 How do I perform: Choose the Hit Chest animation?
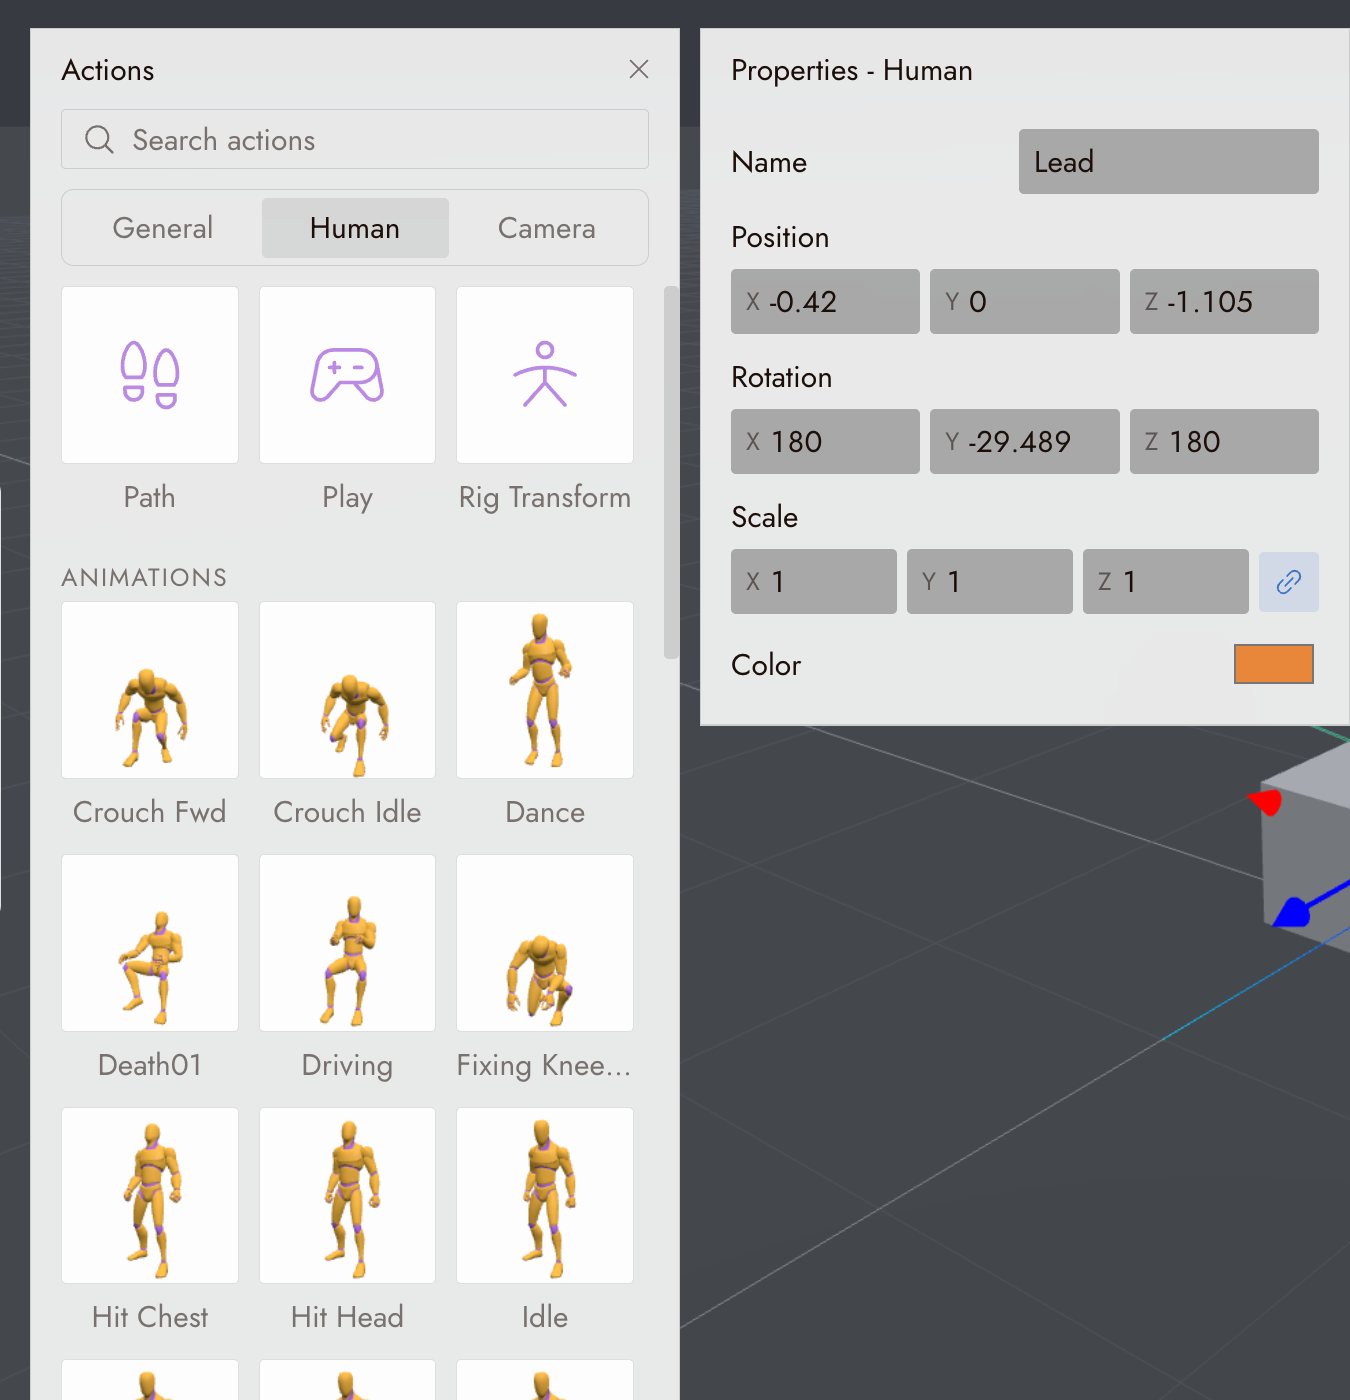[150, 1195]
